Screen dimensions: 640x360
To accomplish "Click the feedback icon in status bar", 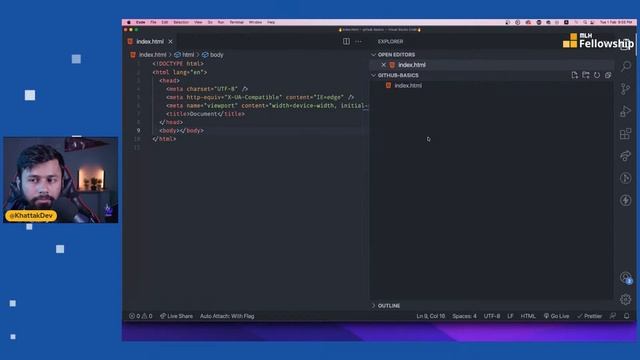I will coord(613,316).
